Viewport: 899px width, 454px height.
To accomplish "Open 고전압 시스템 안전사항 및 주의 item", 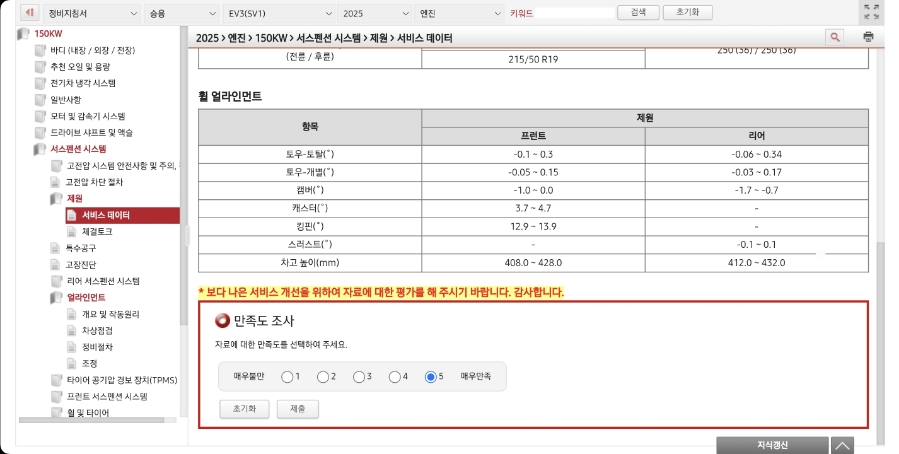I will coord(122,166).
